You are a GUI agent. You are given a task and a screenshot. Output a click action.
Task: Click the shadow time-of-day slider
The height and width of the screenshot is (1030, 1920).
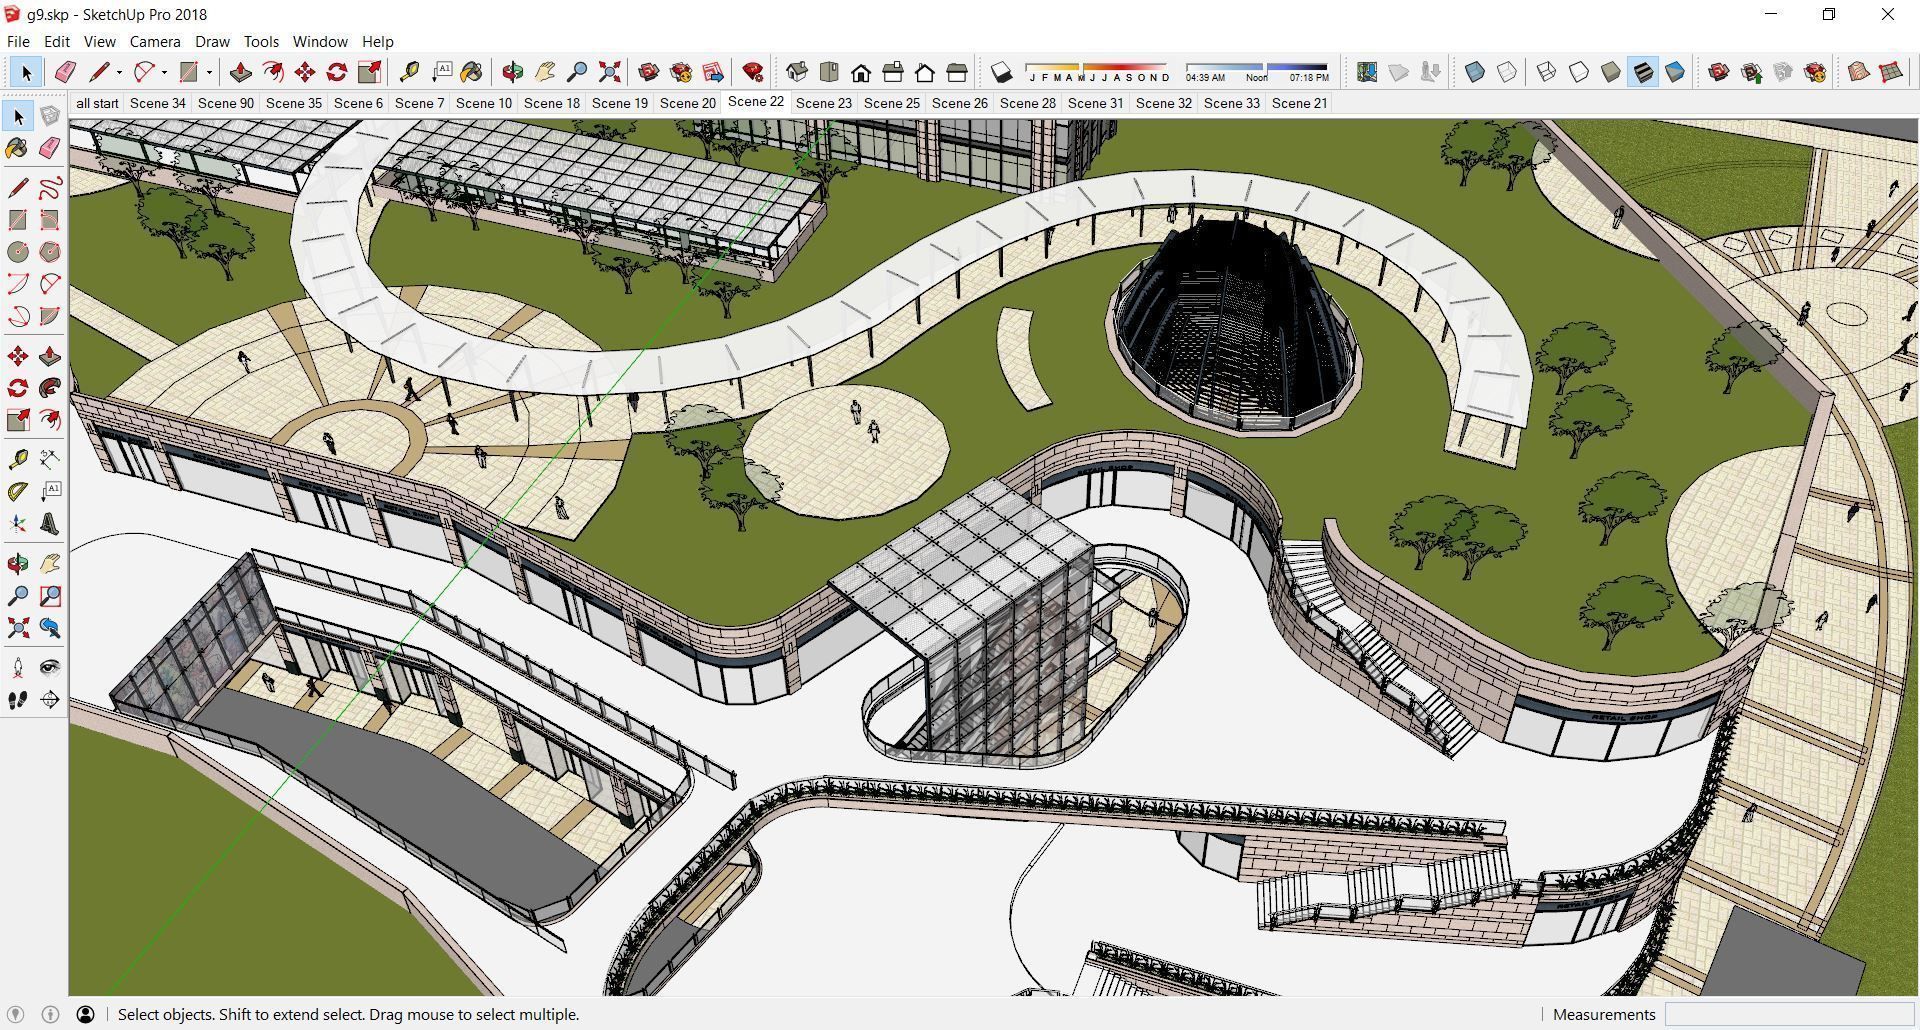(1257, 72)
